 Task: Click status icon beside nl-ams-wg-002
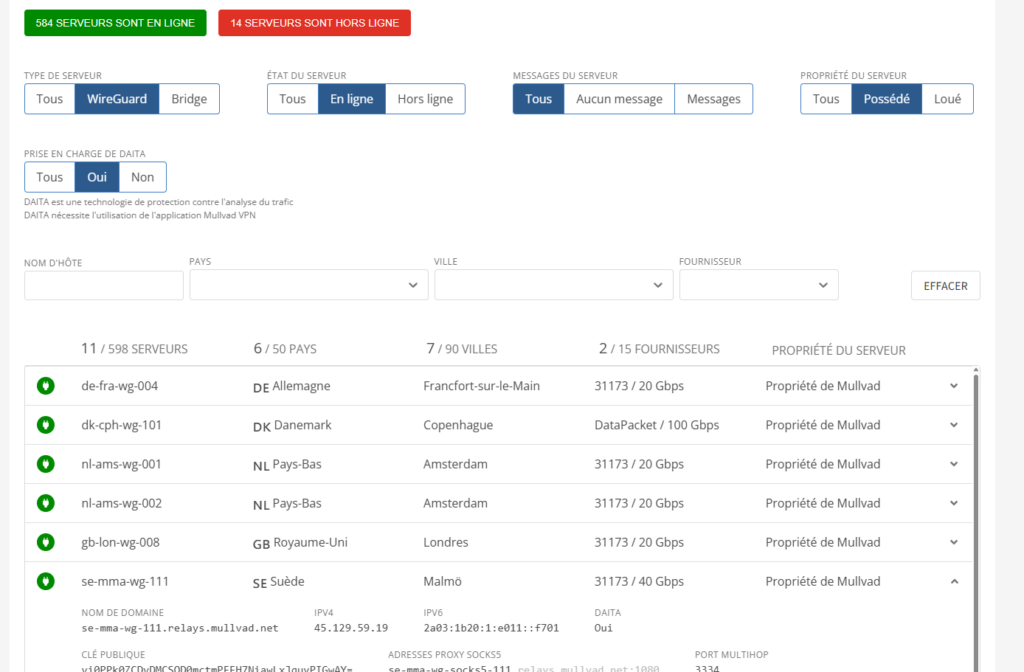pyautogui.click(x=45, y=503)
